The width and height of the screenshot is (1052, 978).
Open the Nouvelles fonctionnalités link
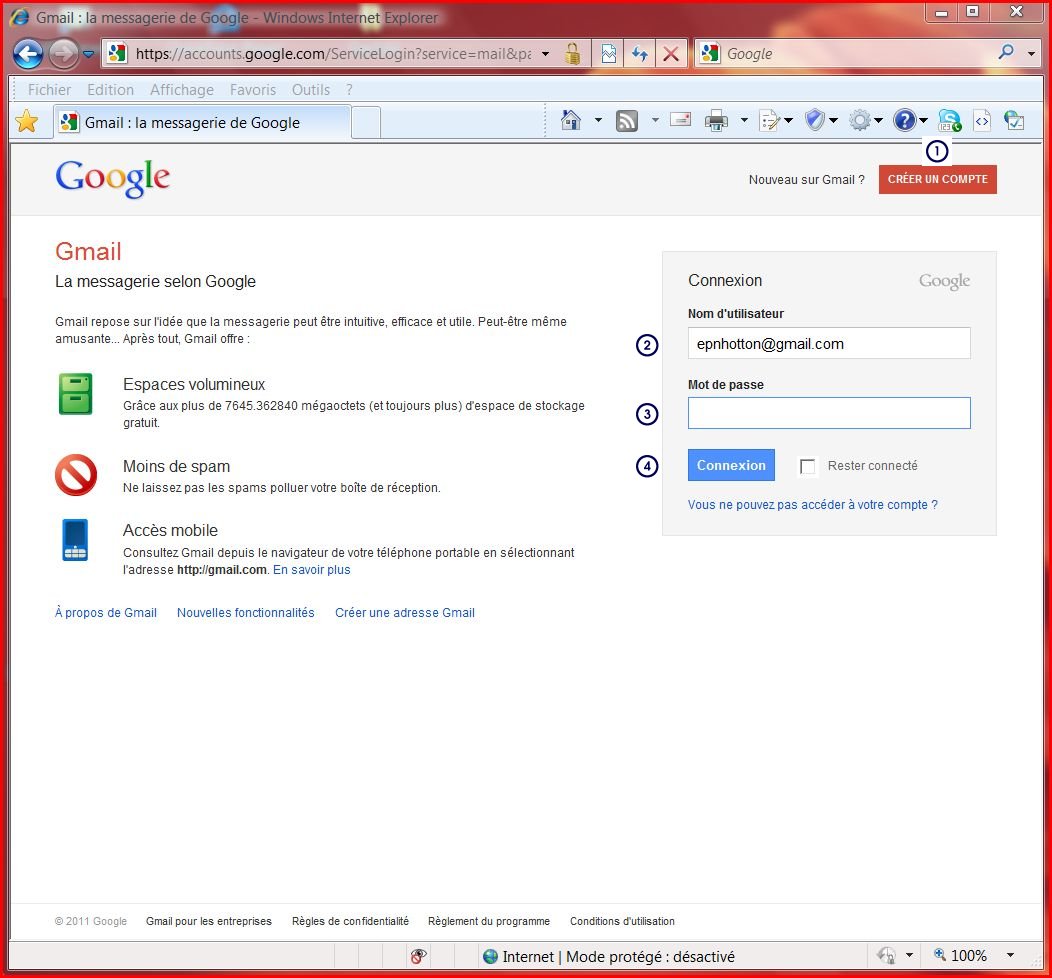pos(246,612)
